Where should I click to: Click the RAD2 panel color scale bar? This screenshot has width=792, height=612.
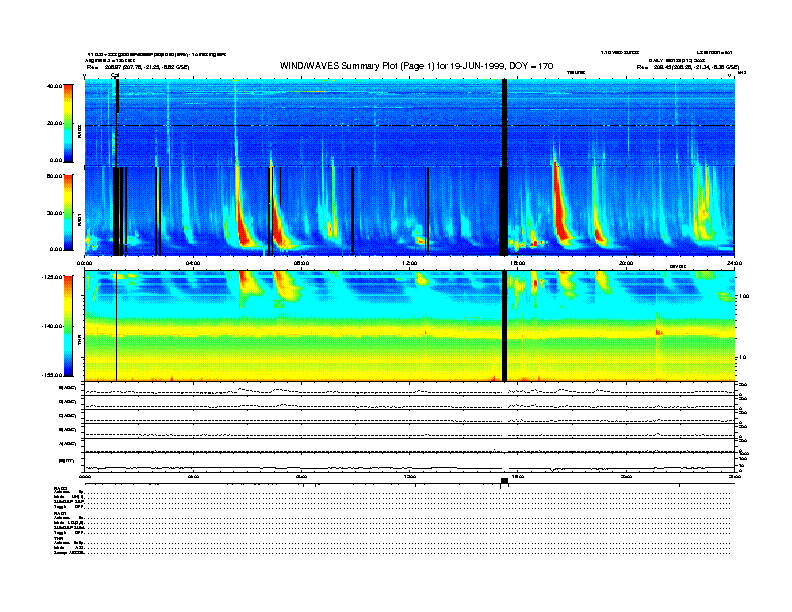68,123
